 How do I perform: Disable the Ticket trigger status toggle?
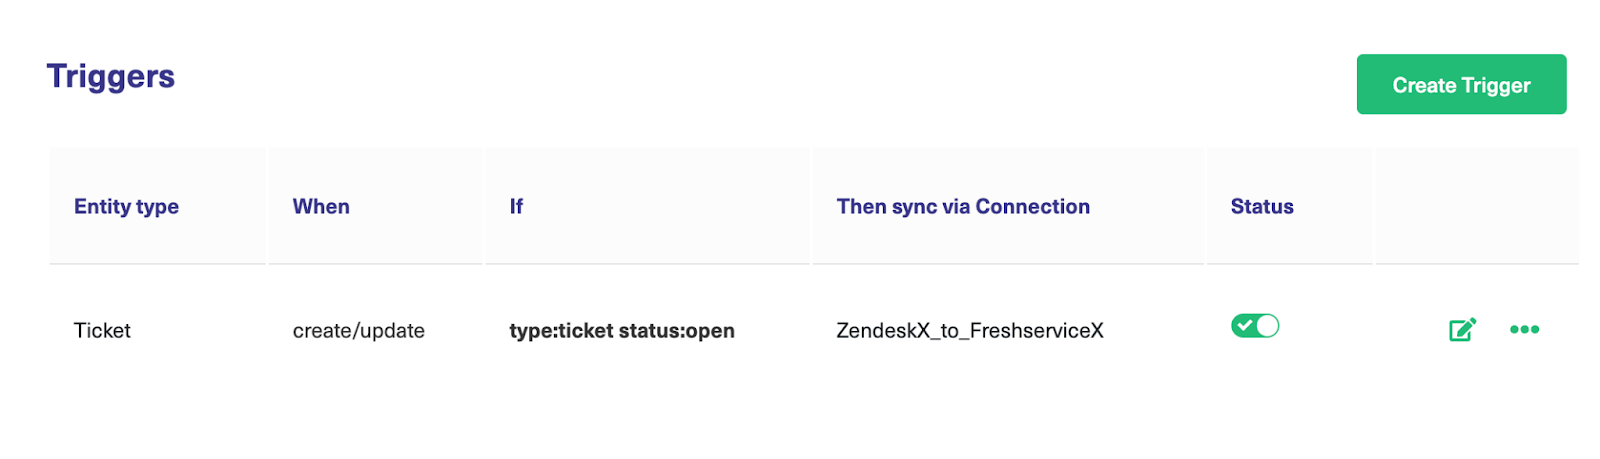[x=1255, y=326]
